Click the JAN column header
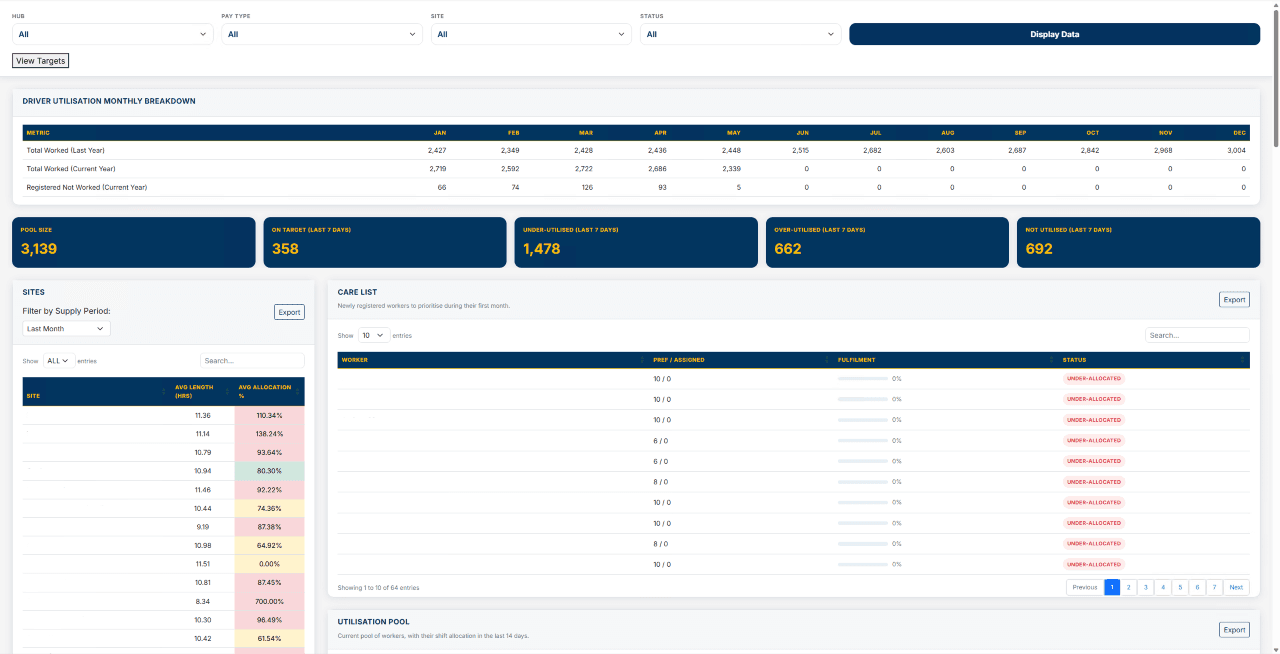 pos(440,132)
